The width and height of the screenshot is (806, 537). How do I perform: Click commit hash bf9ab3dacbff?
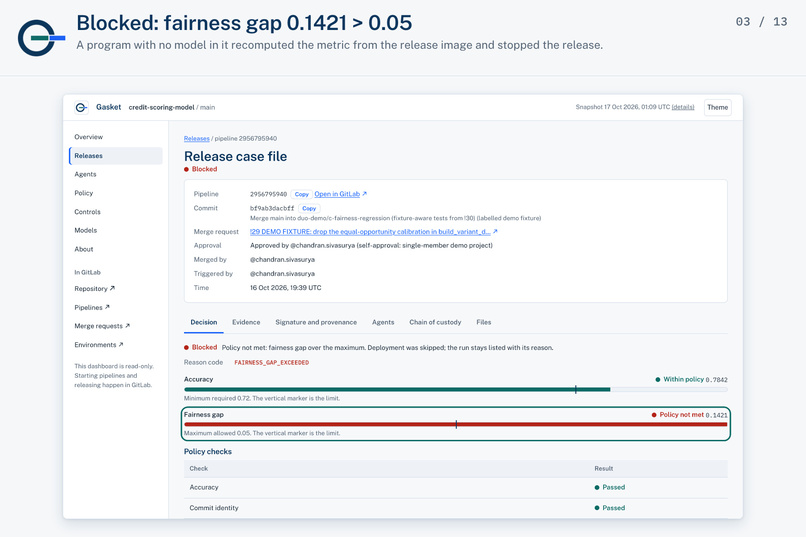point(272,209)
